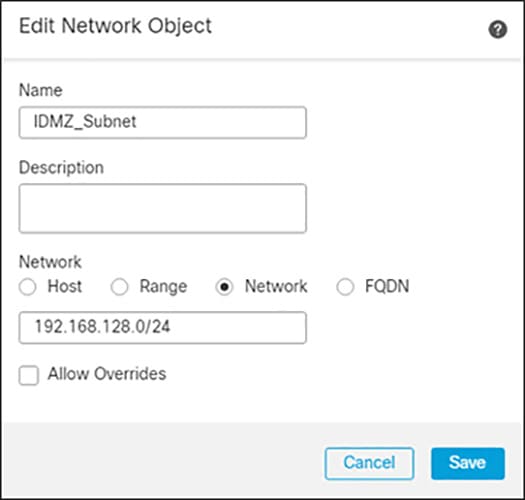The height and width of the screenshot is (500, 525).
Task: Click the Network section heading above radios
Action: click(x=50, y=262)
